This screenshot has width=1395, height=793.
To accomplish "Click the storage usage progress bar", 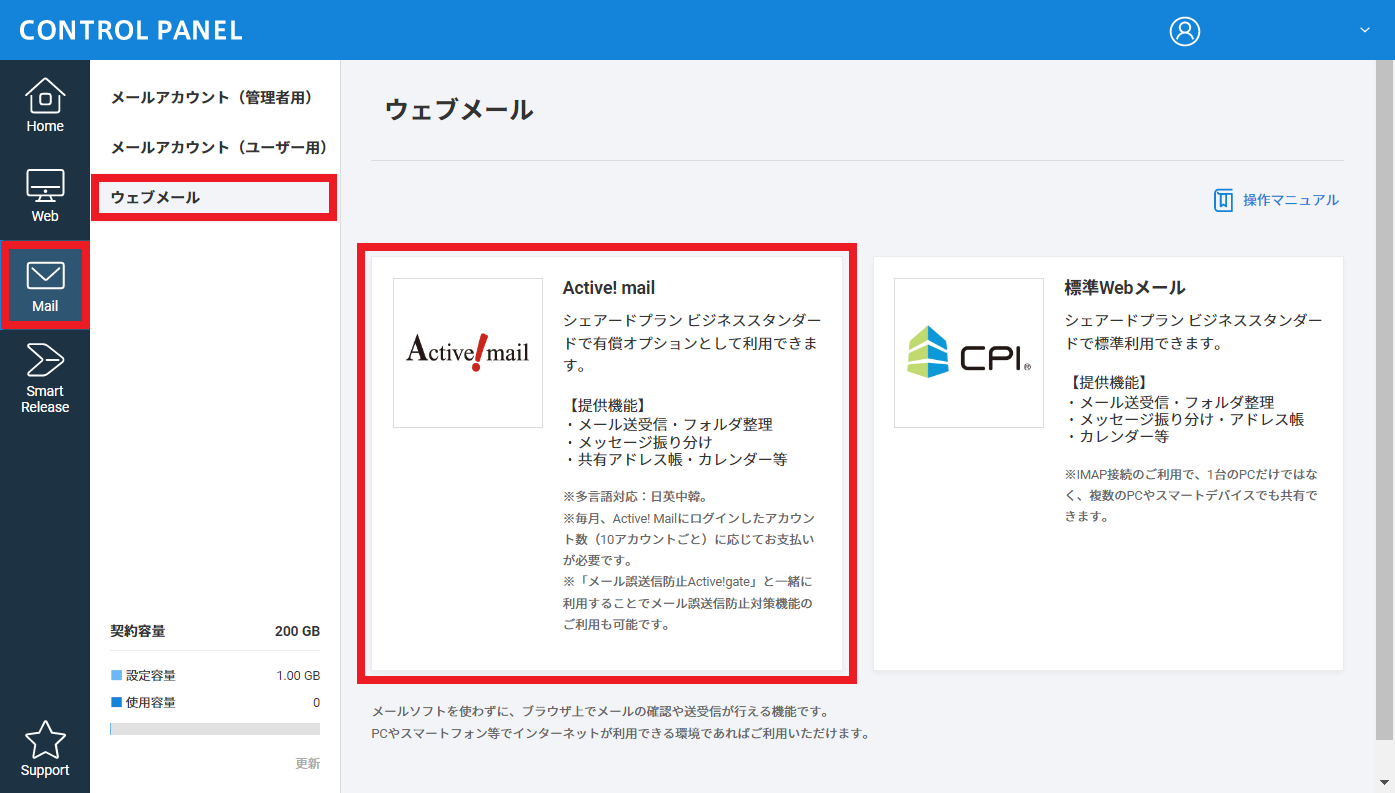I will click(x=215, y=729).
